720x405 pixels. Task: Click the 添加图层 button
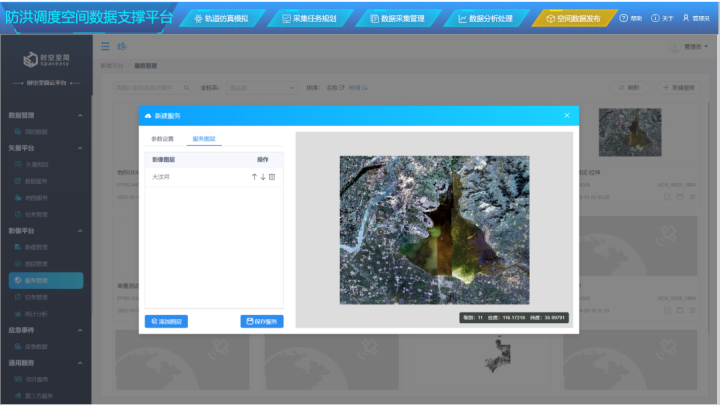pyautogui.click(x=166, y=321)
